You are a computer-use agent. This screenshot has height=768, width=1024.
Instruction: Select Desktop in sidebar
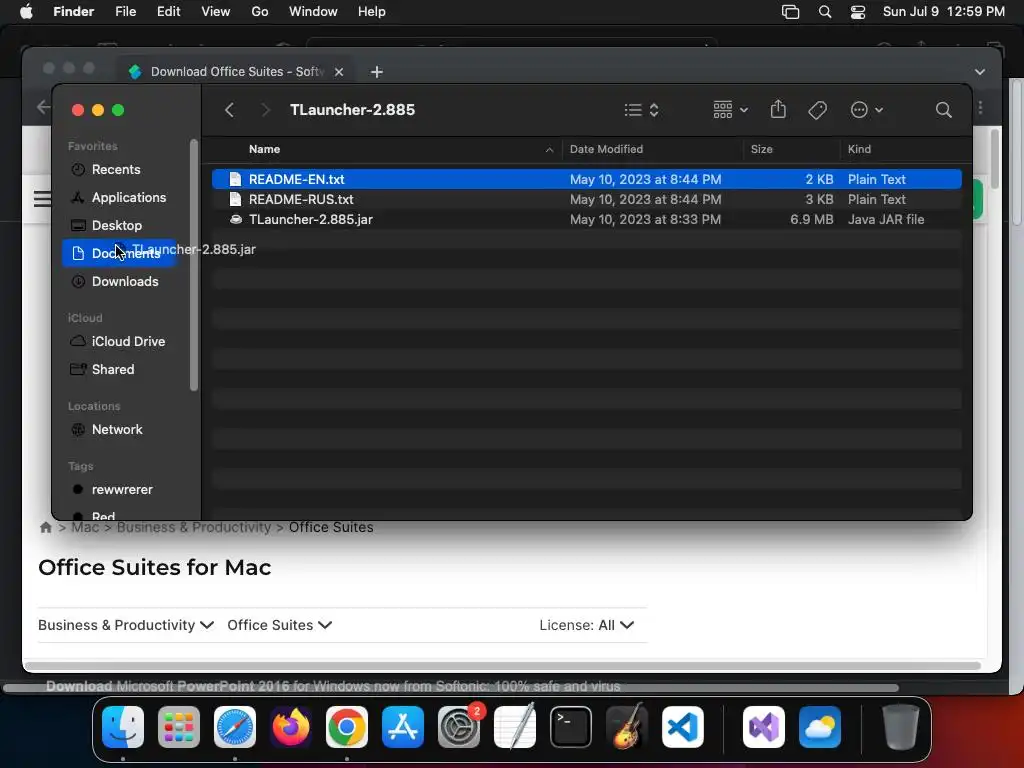pyautogui.click(x=117, y=225)
